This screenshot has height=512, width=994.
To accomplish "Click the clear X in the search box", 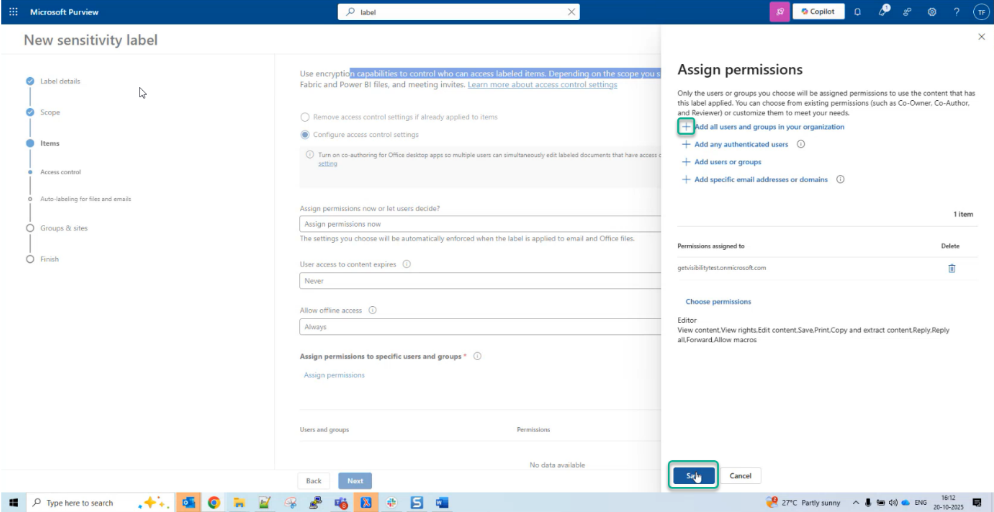I will [571, 12].
